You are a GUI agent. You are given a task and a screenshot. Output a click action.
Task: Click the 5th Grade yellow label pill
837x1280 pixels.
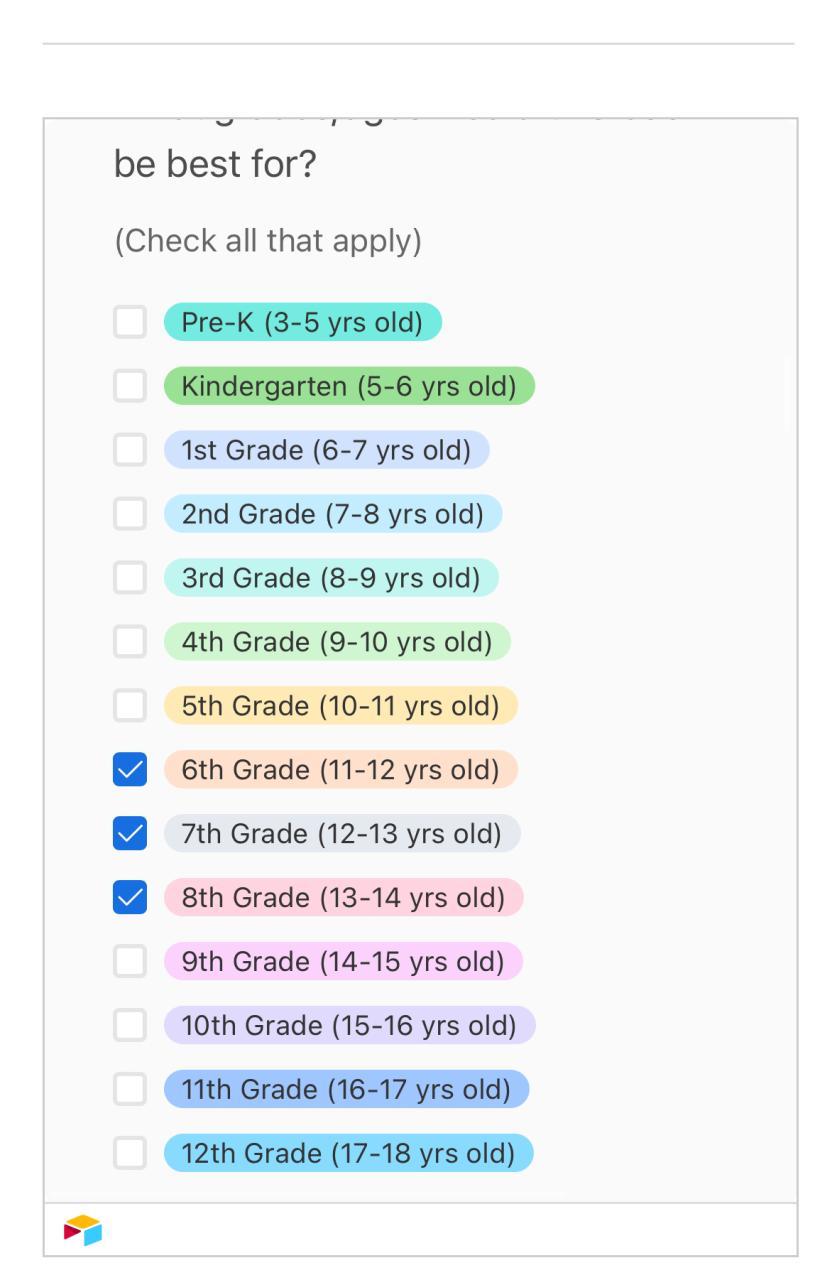(341, 706)
